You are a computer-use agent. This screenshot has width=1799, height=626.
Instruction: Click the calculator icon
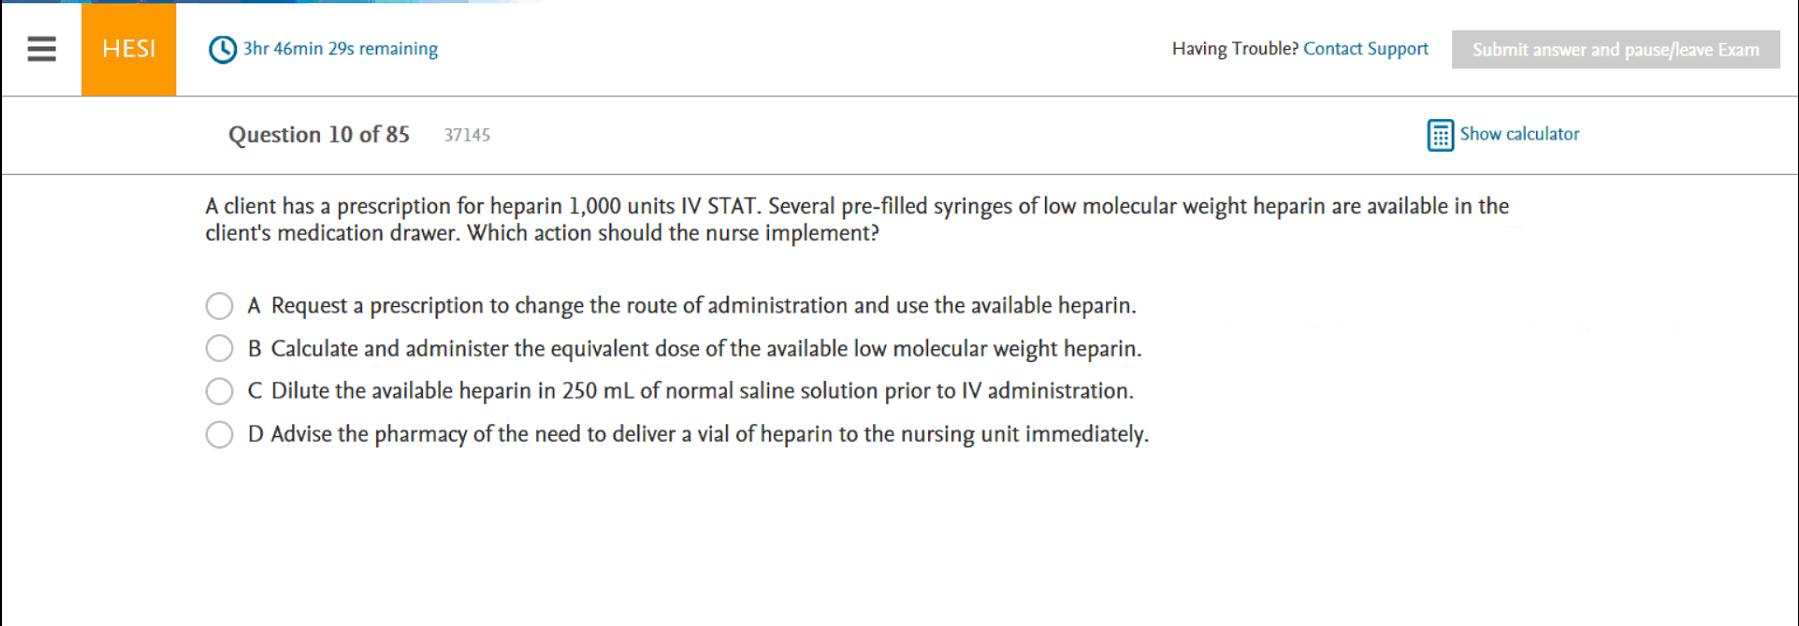[x=1440, y=135]
